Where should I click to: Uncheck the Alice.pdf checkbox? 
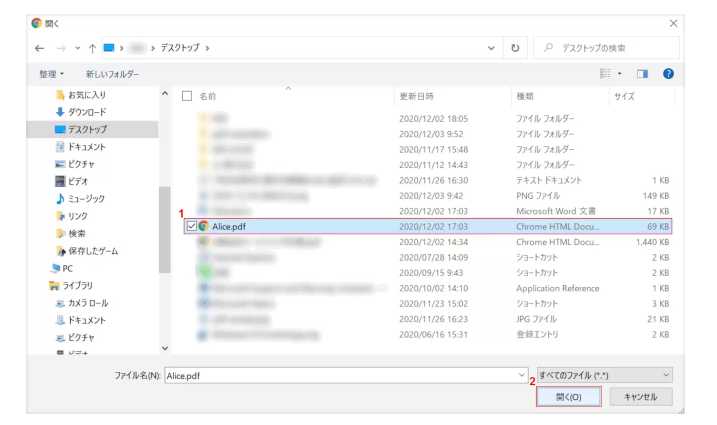click(190, 227)
